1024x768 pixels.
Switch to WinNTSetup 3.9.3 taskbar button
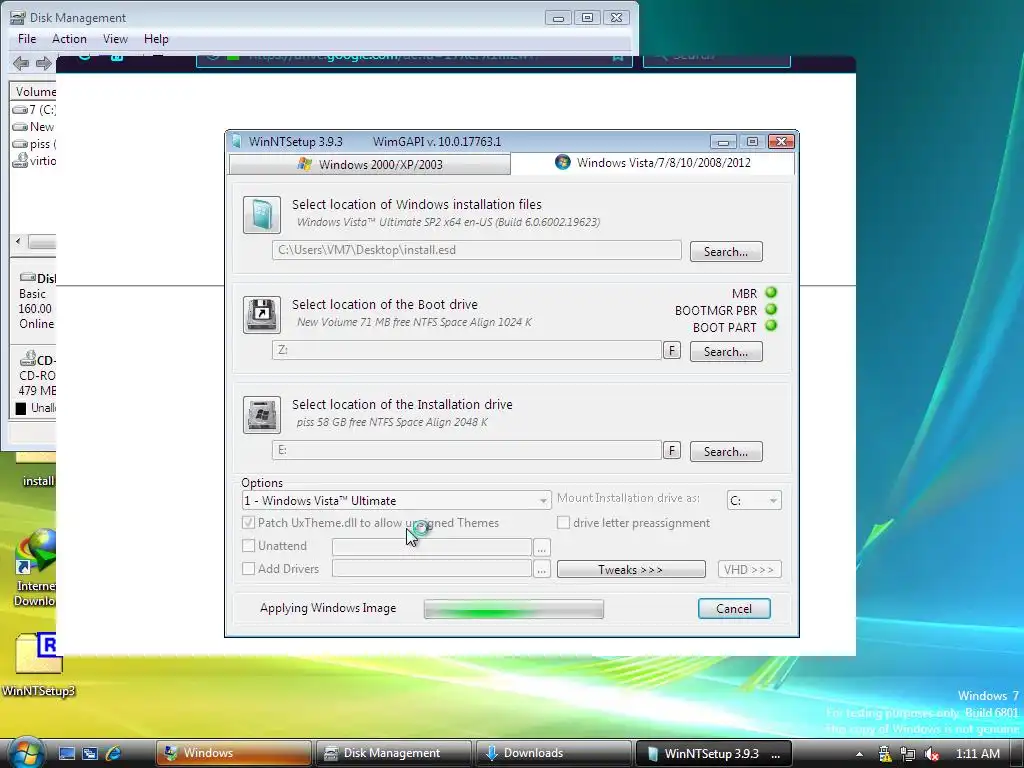coord(714,753)
